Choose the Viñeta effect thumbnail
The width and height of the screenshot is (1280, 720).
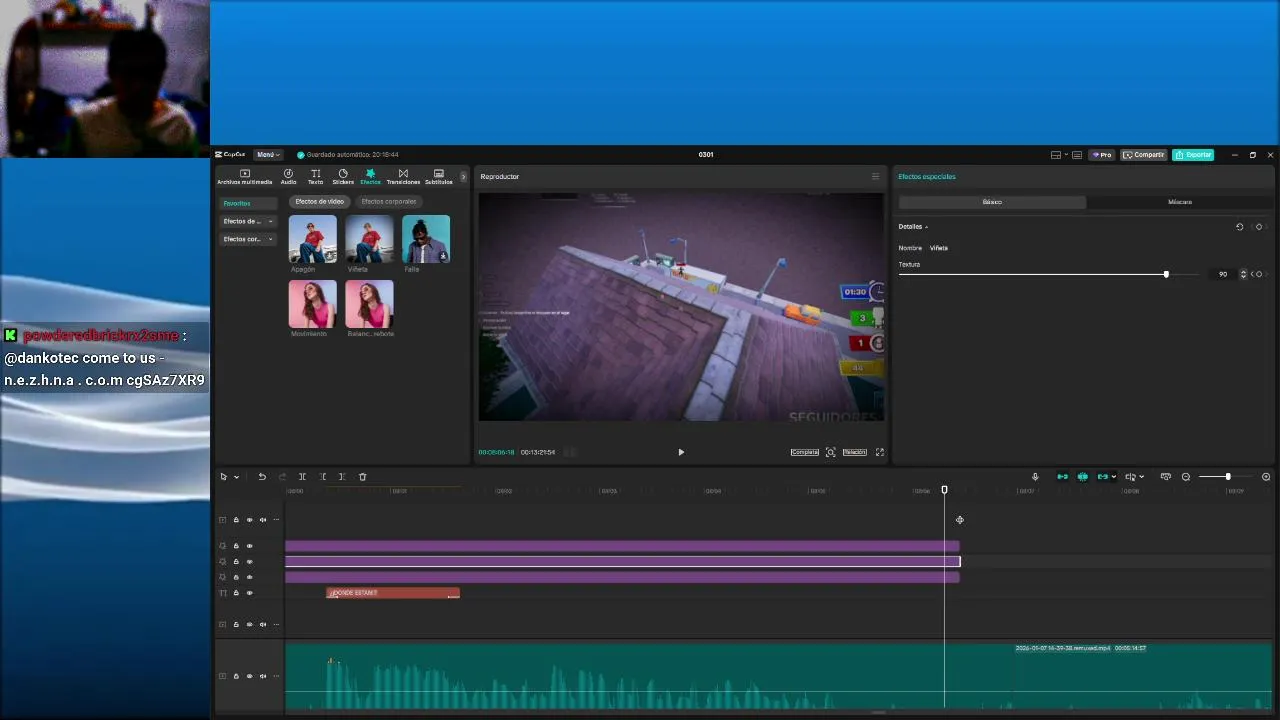369,239
